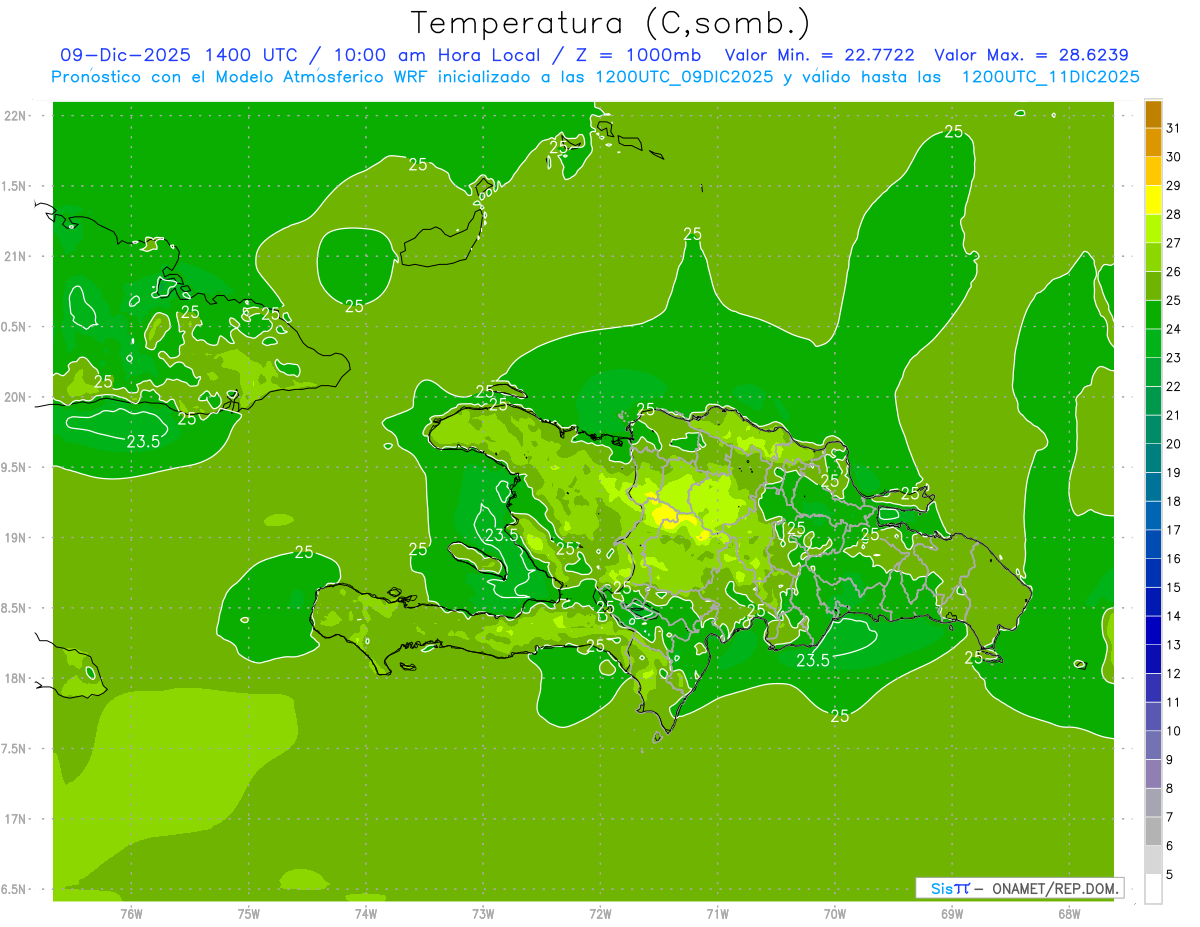Click the '1200UTC_09DIC2025' initialization time text
The height and width of the screenshot is (927, 1200).
685,77
